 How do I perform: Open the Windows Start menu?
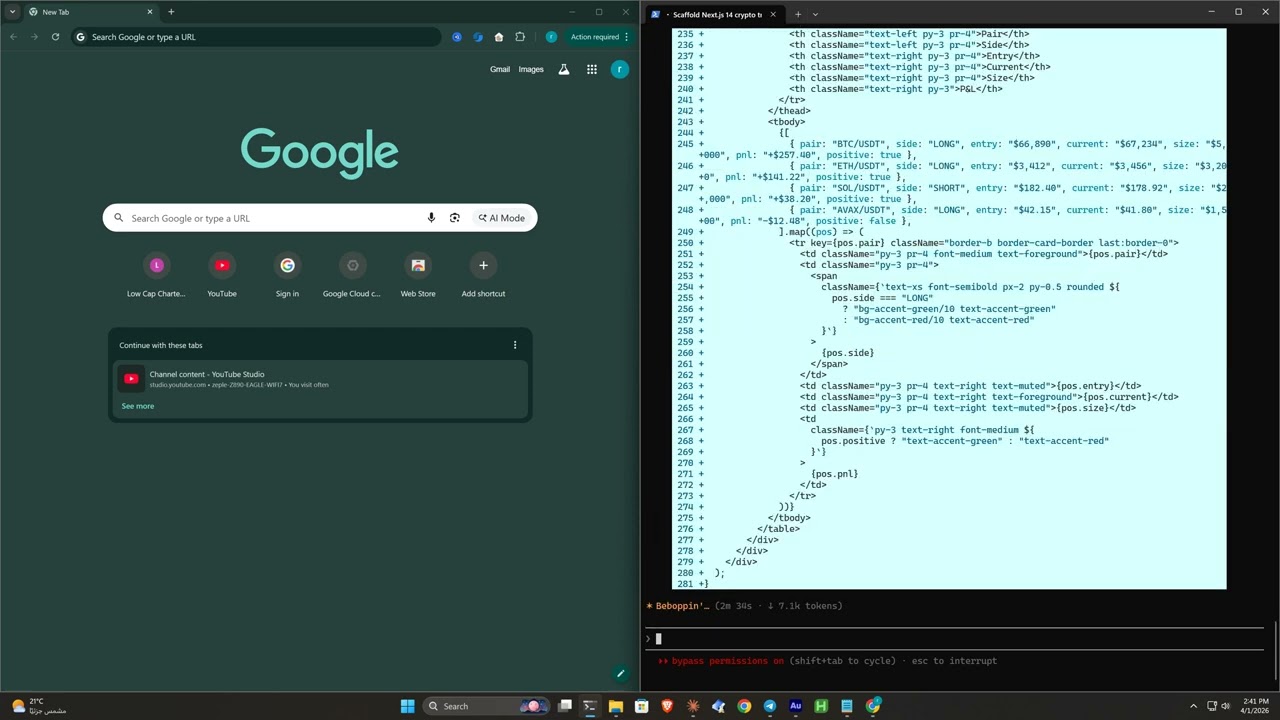pyautogui.click(x=407, y=706)
